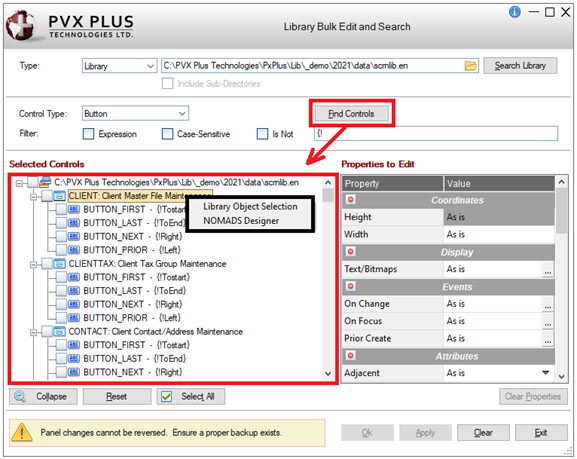Collapse the Attributes group red icon
The width and height of the screenshot is (577, 459).
click(x=351, y=355)
